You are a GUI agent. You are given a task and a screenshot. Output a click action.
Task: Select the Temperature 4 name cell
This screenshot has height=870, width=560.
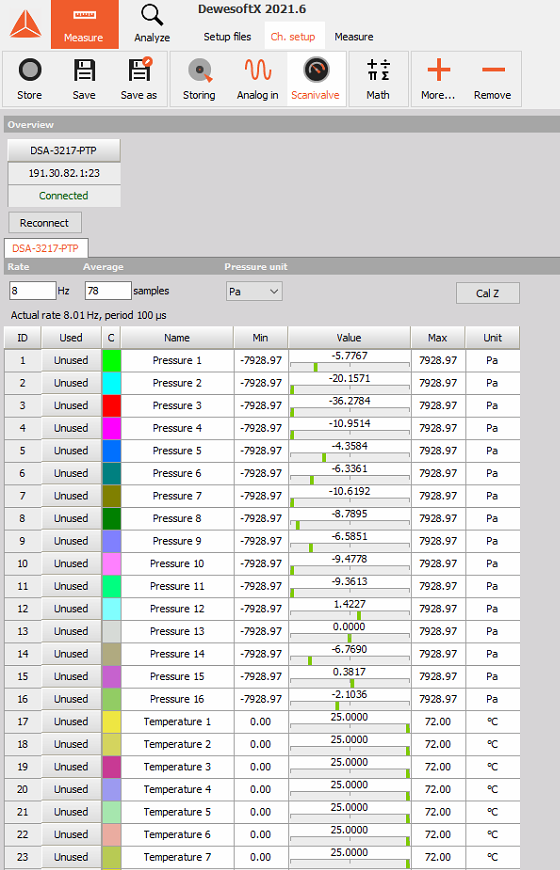tap(177, 789)
